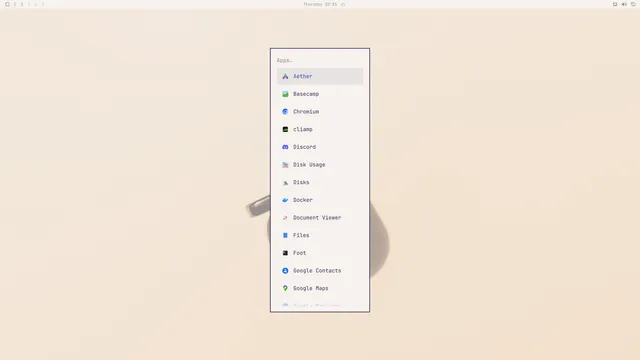Launch Aether from the app list
The image size is (640, 360).
coord(320,76)
